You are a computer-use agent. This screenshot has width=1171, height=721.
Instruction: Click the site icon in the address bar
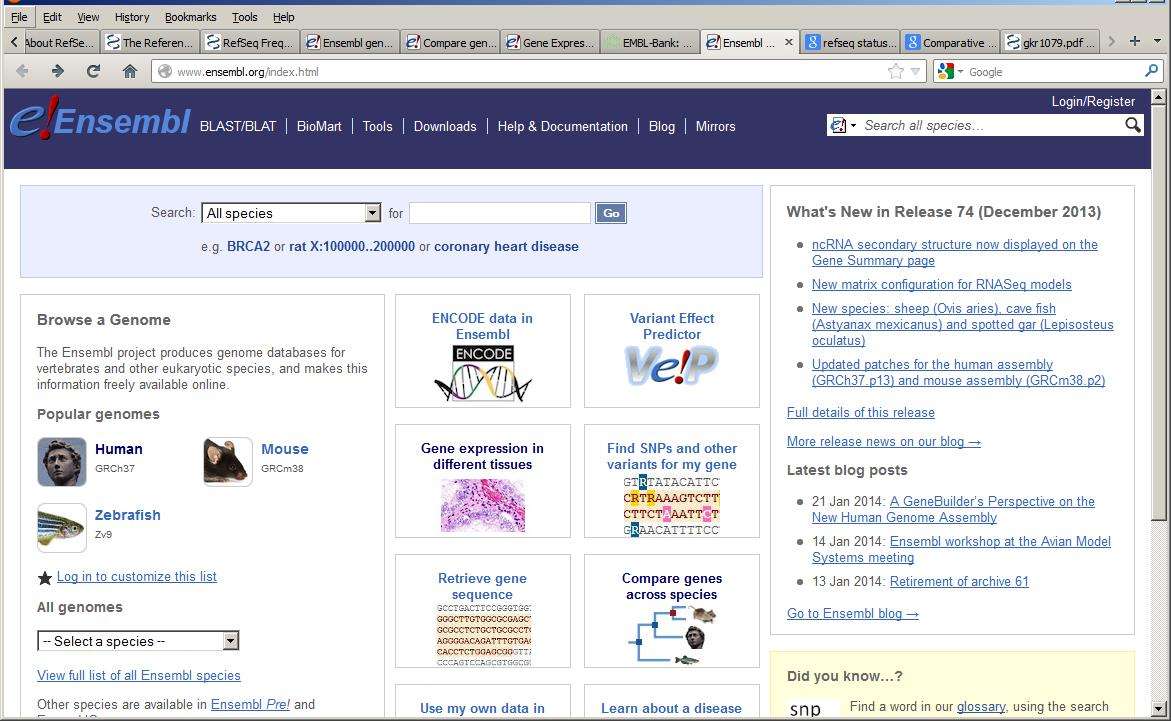tap(165, 72)
